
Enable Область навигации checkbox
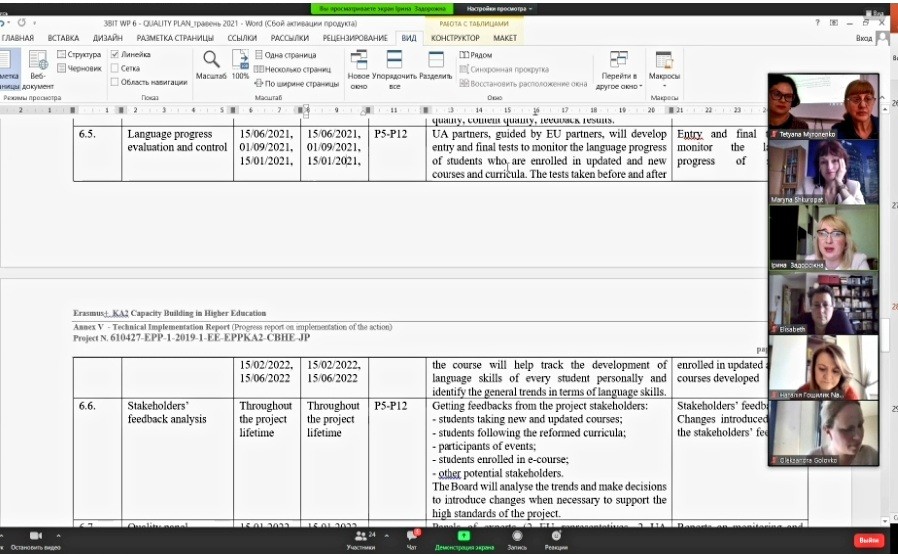point(116,82)
